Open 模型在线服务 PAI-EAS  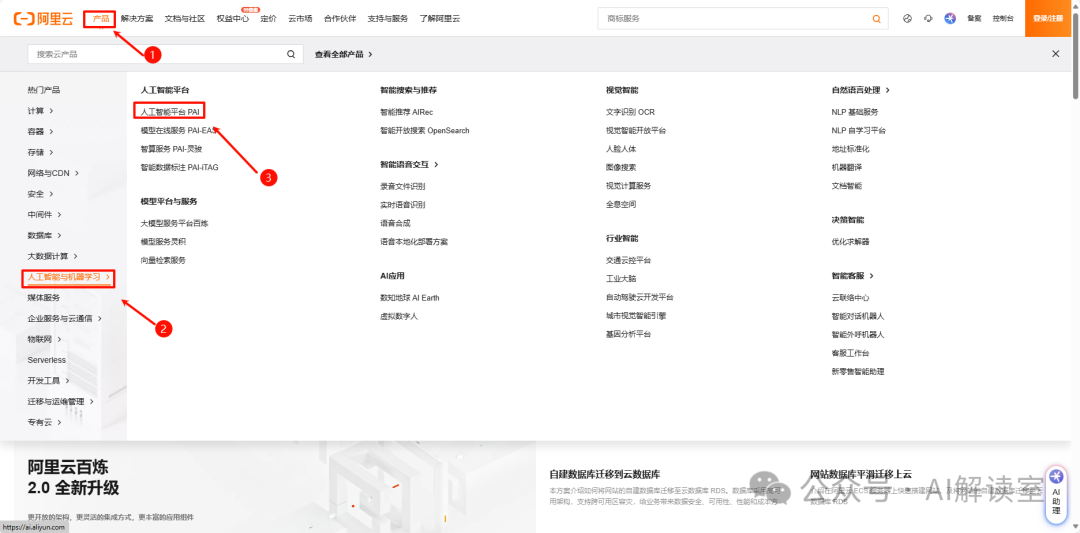[178, 130]
